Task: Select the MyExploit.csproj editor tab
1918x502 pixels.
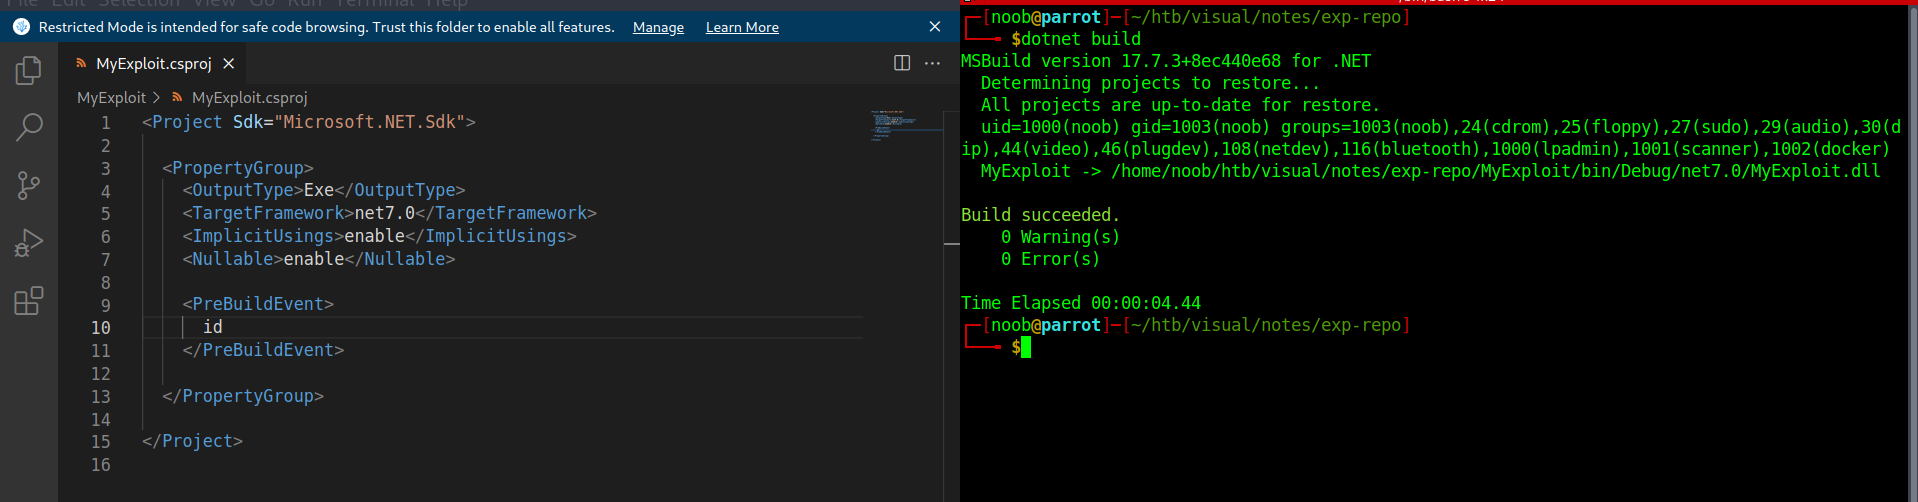Action: click(x=154, y=63)
